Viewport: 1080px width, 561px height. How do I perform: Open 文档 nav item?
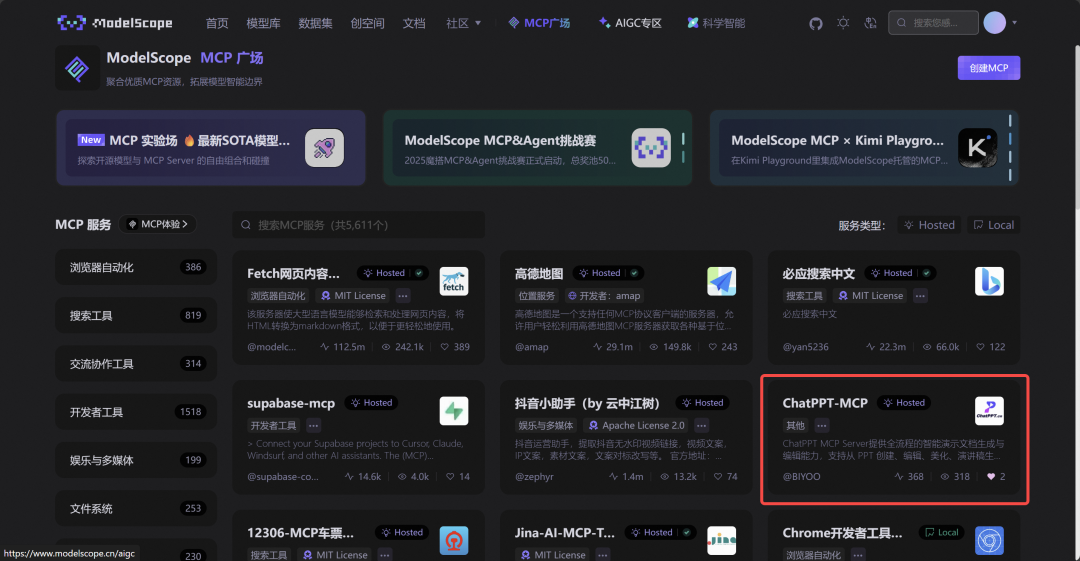point(414,23)
